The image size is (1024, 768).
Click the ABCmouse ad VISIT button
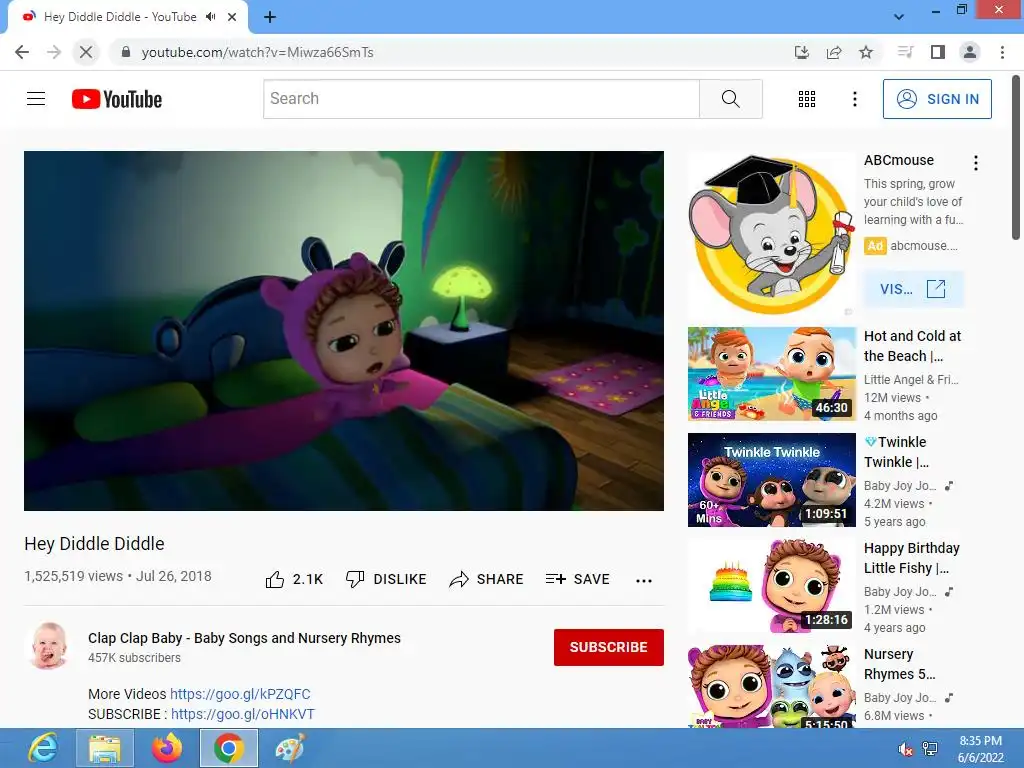913,289
